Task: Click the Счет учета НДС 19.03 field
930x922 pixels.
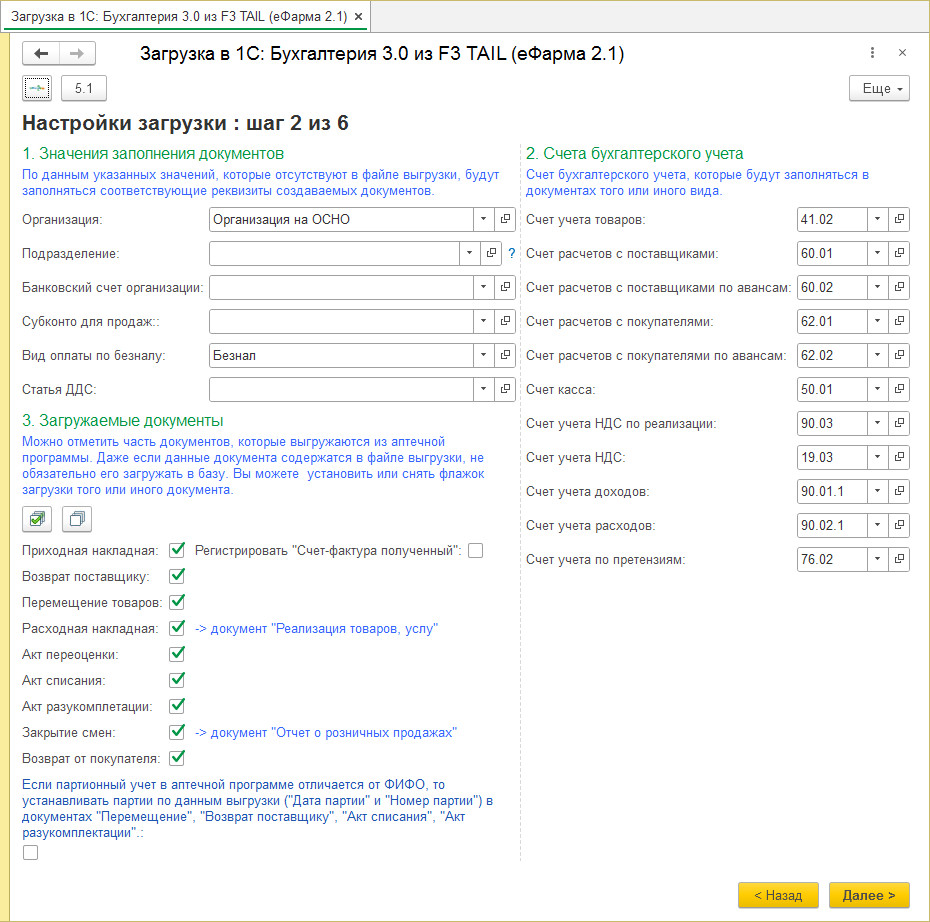Action: 832,457
